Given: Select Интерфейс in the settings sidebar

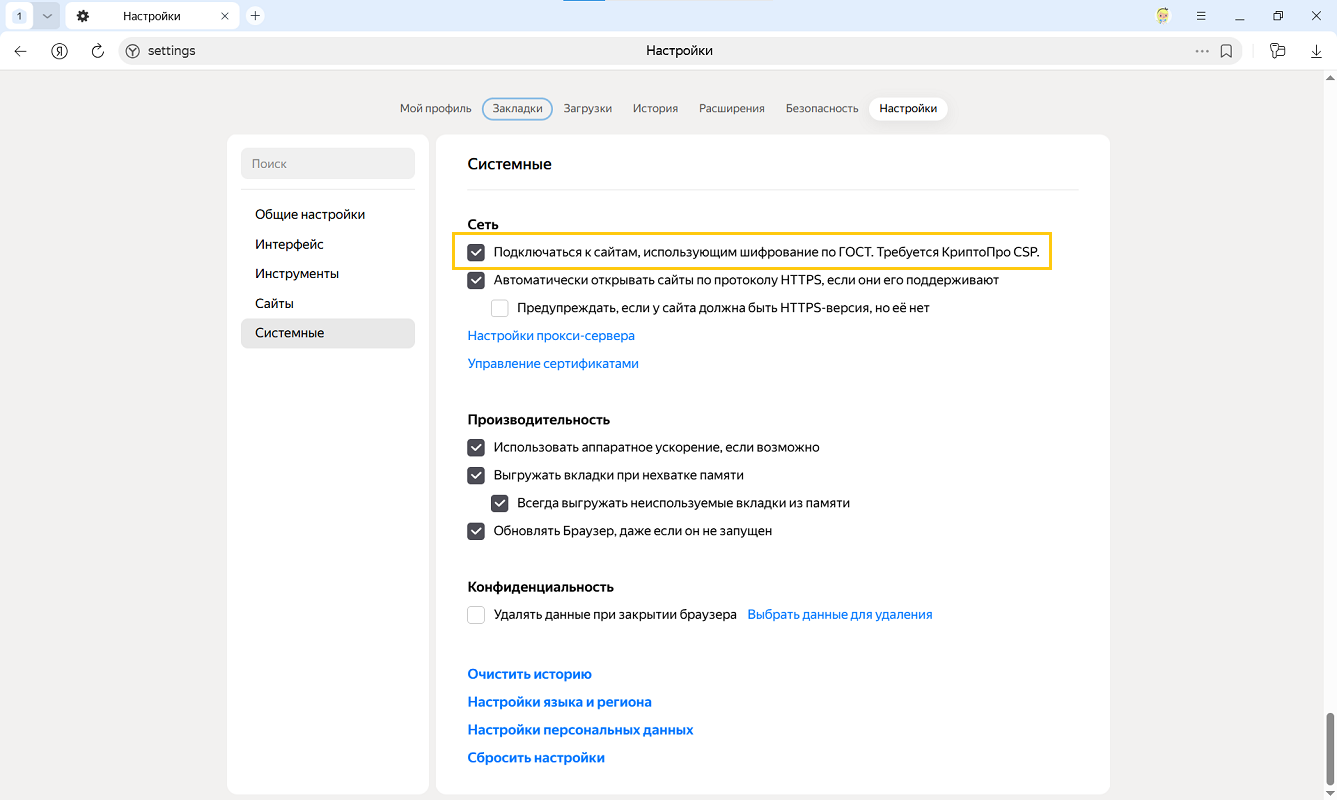Looking at the screenshot, I should coord(289,244).
